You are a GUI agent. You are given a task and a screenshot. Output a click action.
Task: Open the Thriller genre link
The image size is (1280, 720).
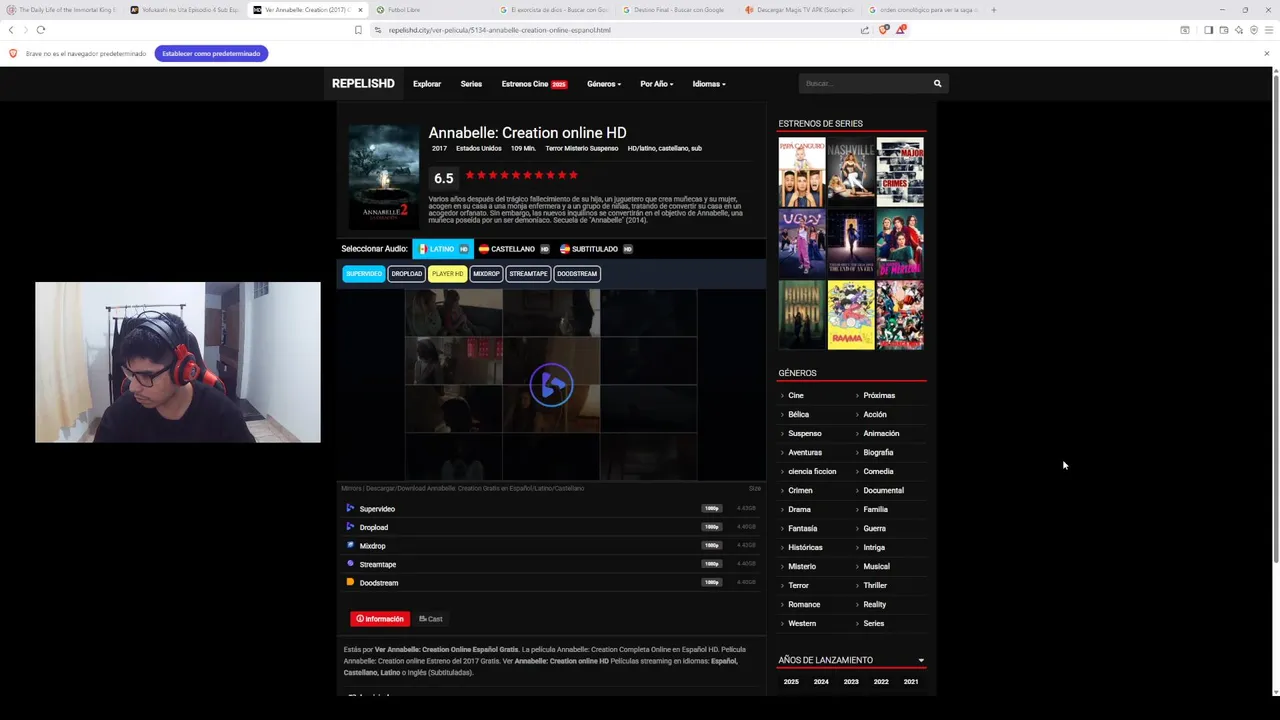875,585
